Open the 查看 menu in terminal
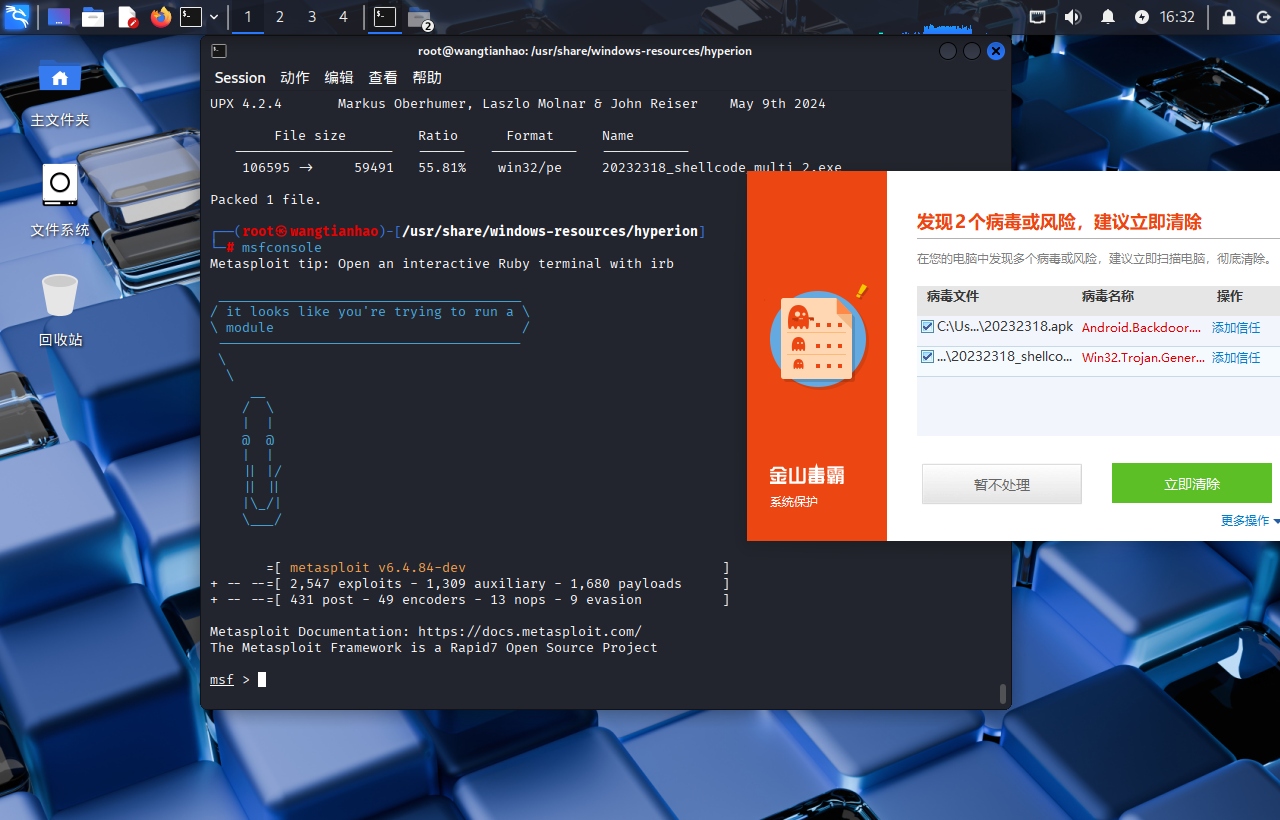This screenshot has height=820, width=1280. 383,78
